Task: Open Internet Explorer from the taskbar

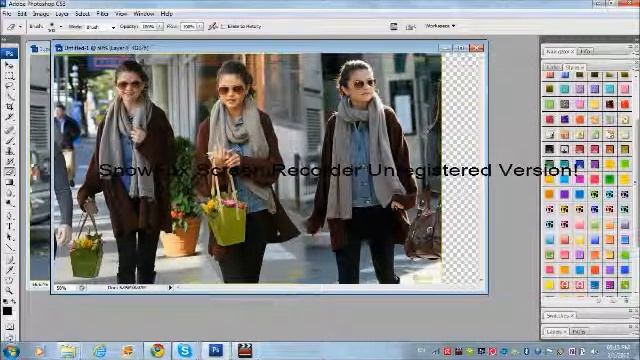Action: 99,351
